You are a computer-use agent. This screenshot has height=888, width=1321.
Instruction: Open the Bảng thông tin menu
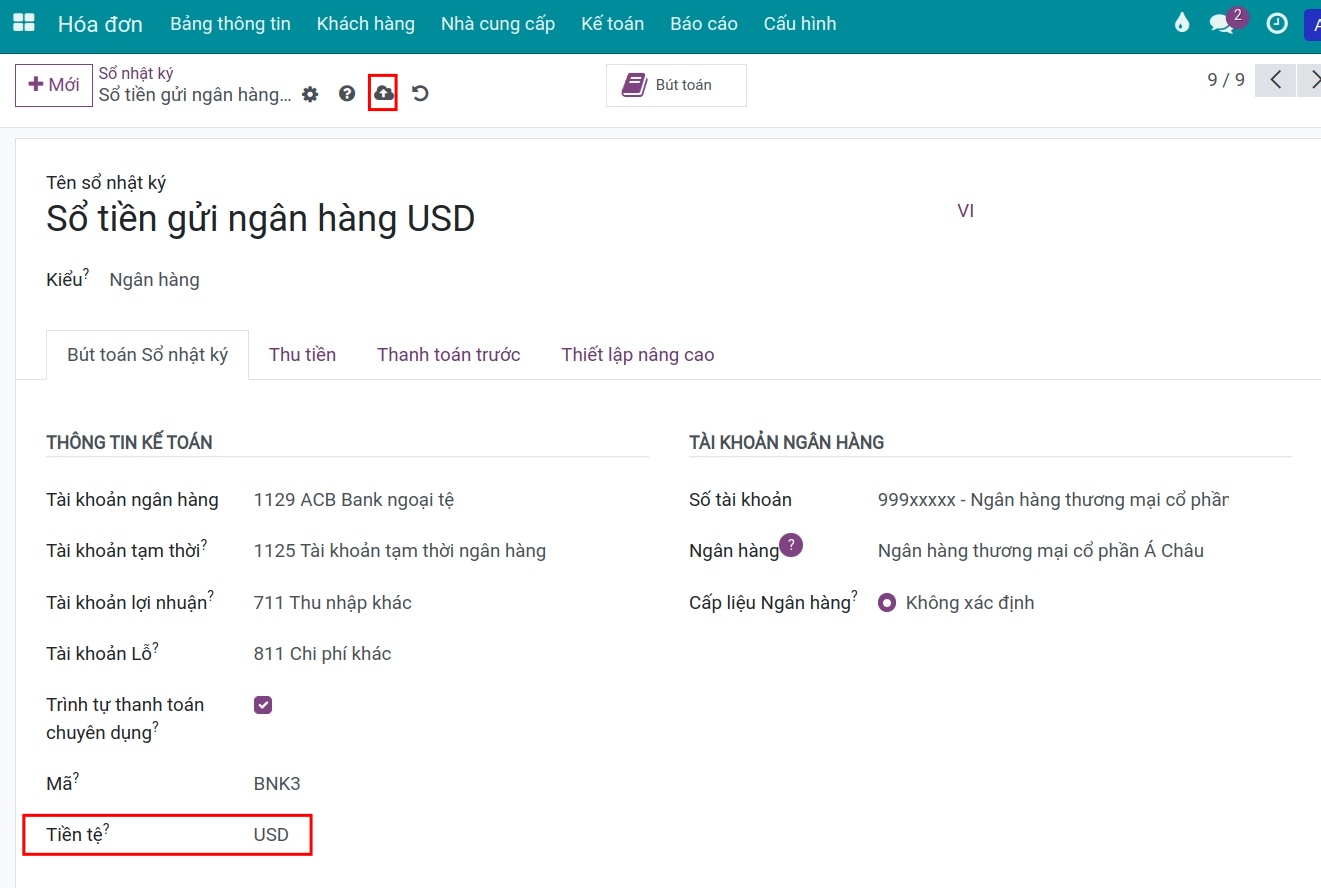pyautogui.click(x=231, y=24)
